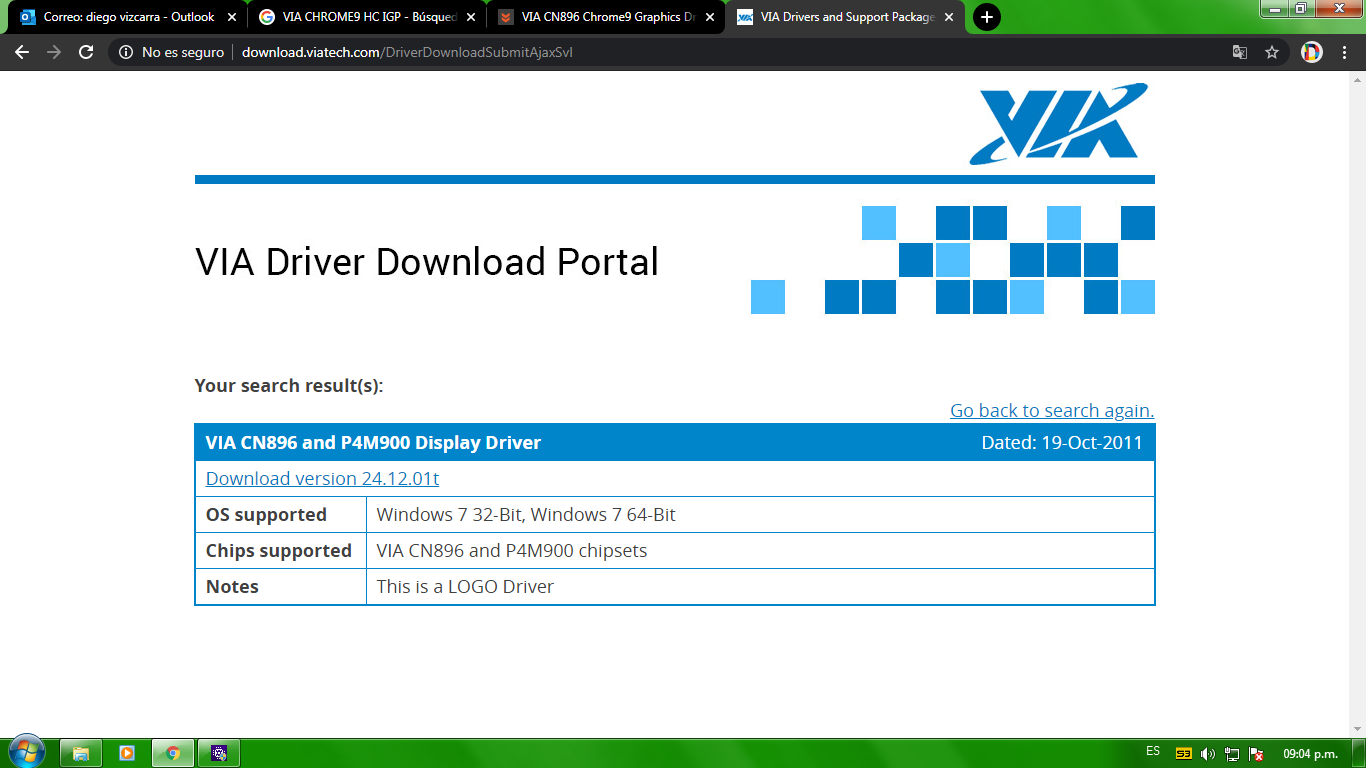Open the page translate icon in address bar
This screenshot has height=768, width=1366.
click(1240, 52)
